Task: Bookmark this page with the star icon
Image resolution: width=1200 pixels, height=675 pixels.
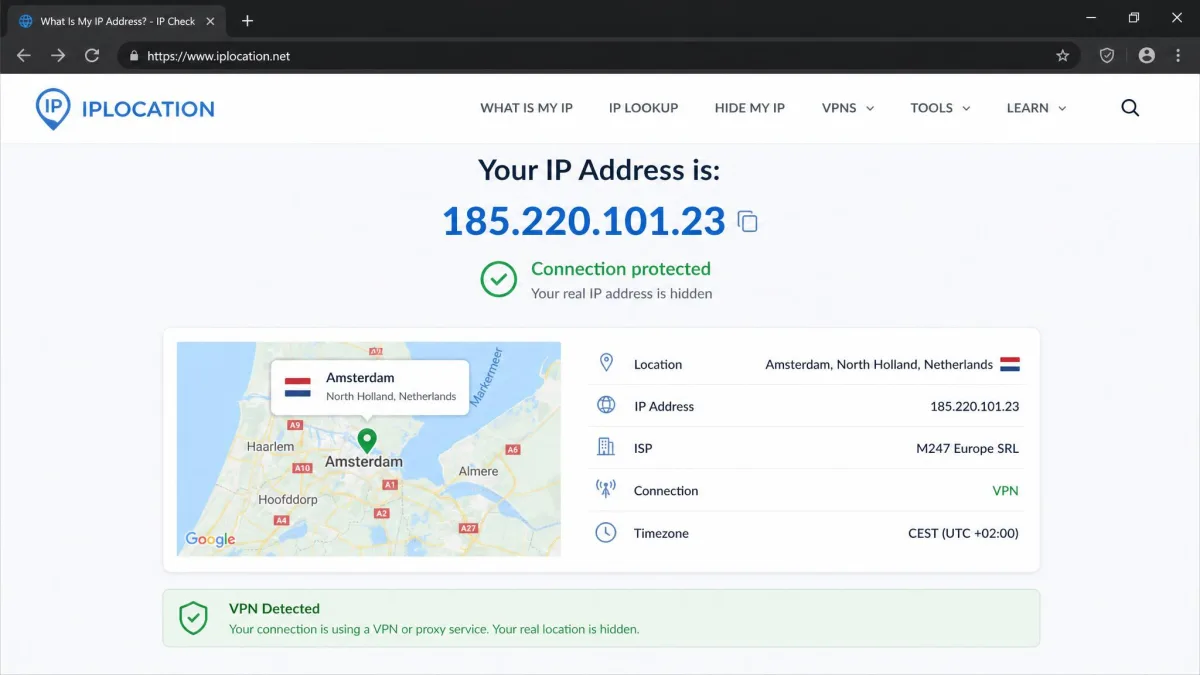Action: (x=1063, y=56)
